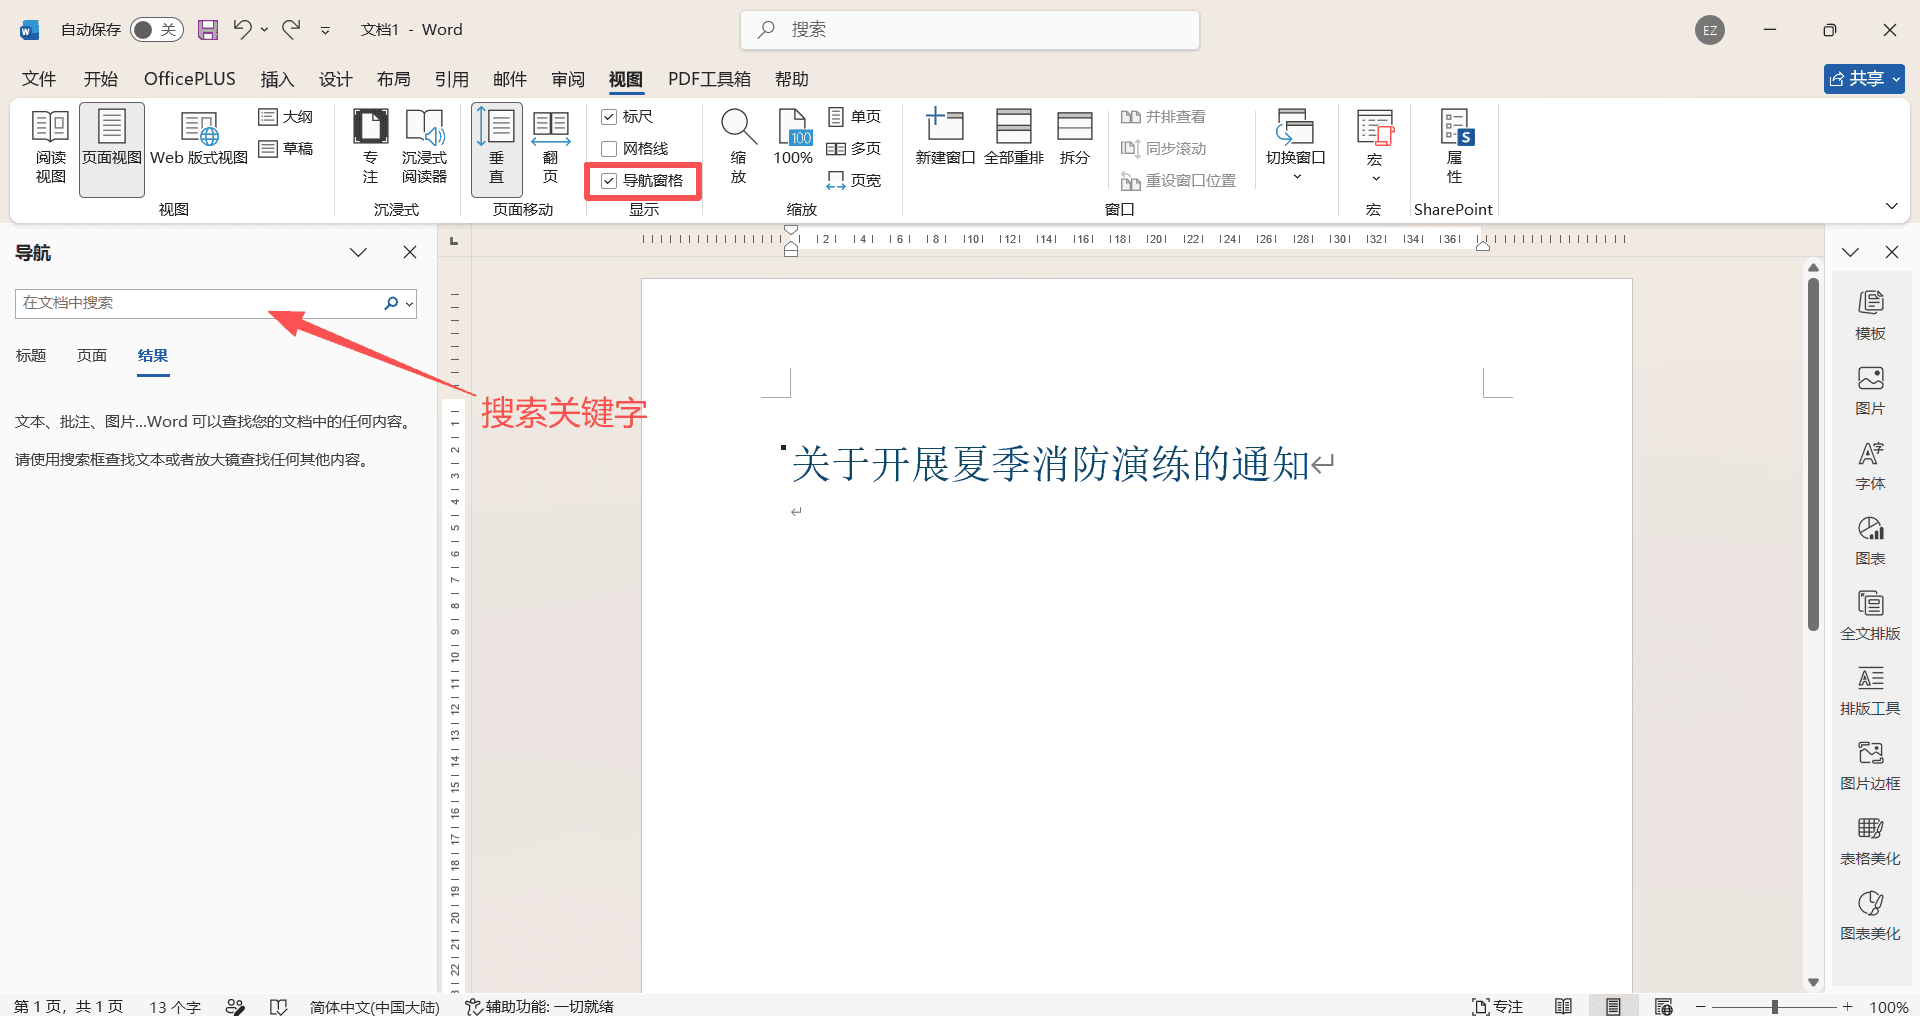Click language indicator 简体中文(中国大陆)

coord(374,1006)
